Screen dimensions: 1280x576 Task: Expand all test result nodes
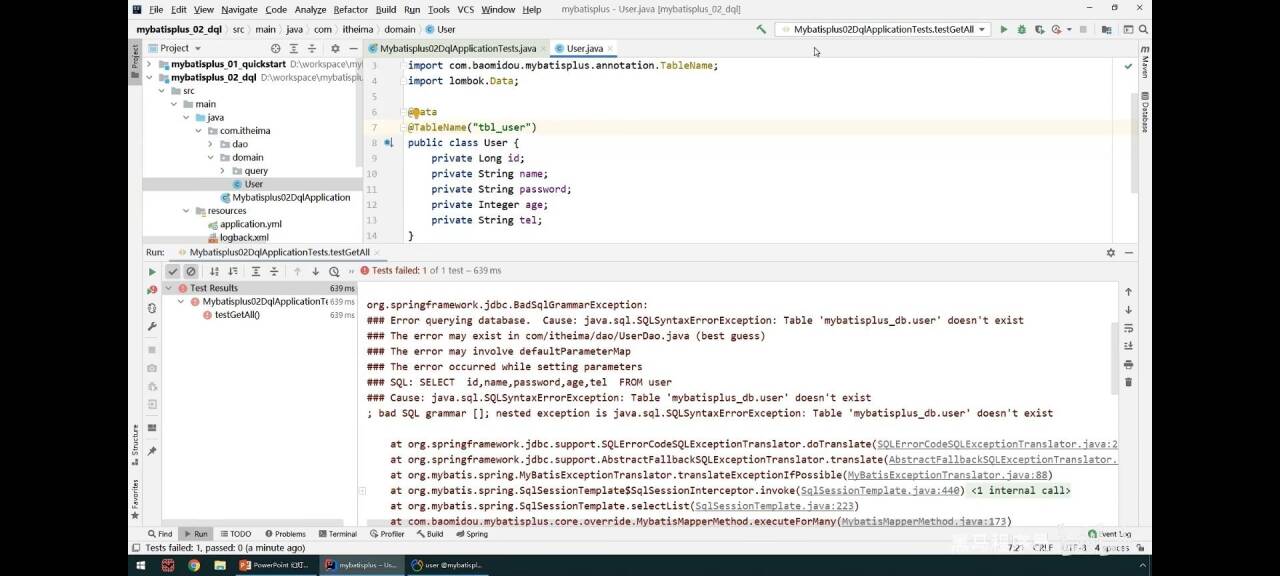(256, 271)
